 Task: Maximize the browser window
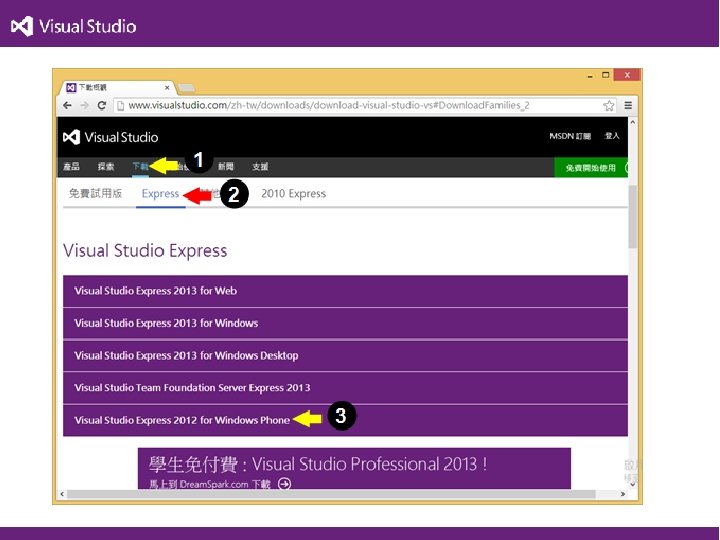[606, 75]
